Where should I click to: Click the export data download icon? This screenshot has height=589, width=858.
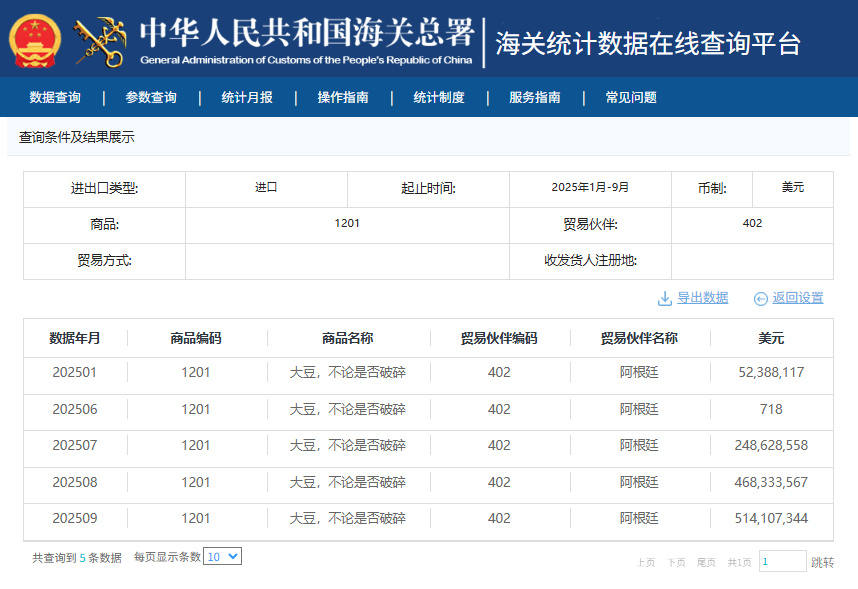[664, 298]
